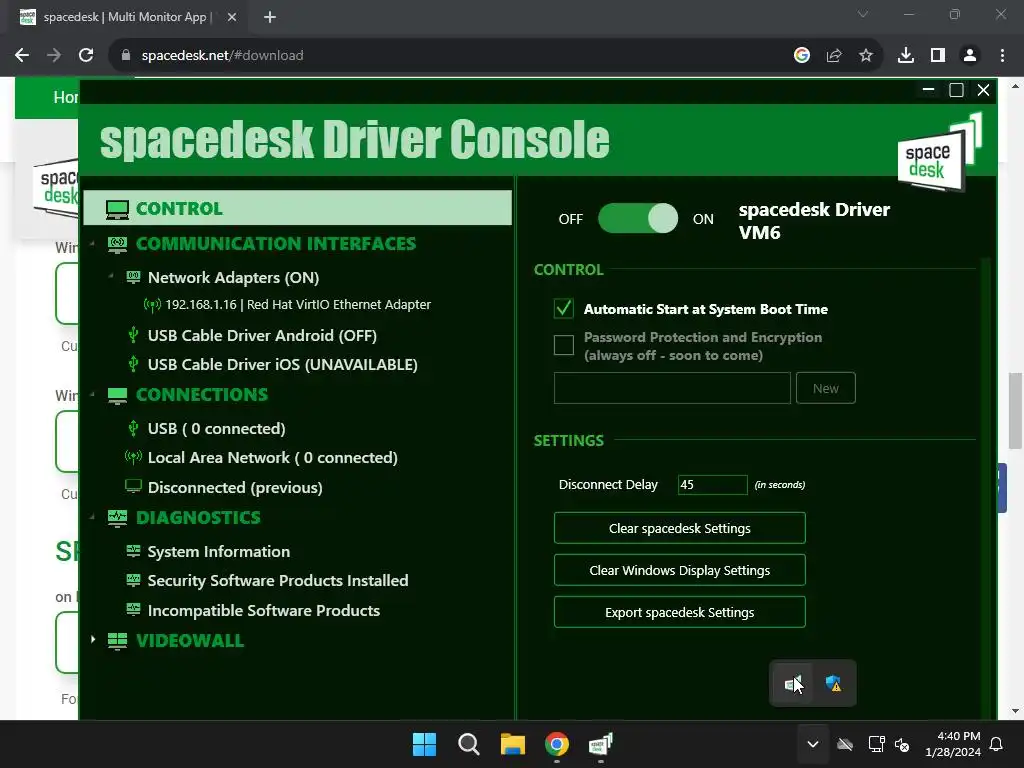Expand the VIDEOWALL section

tap(93, 639)
